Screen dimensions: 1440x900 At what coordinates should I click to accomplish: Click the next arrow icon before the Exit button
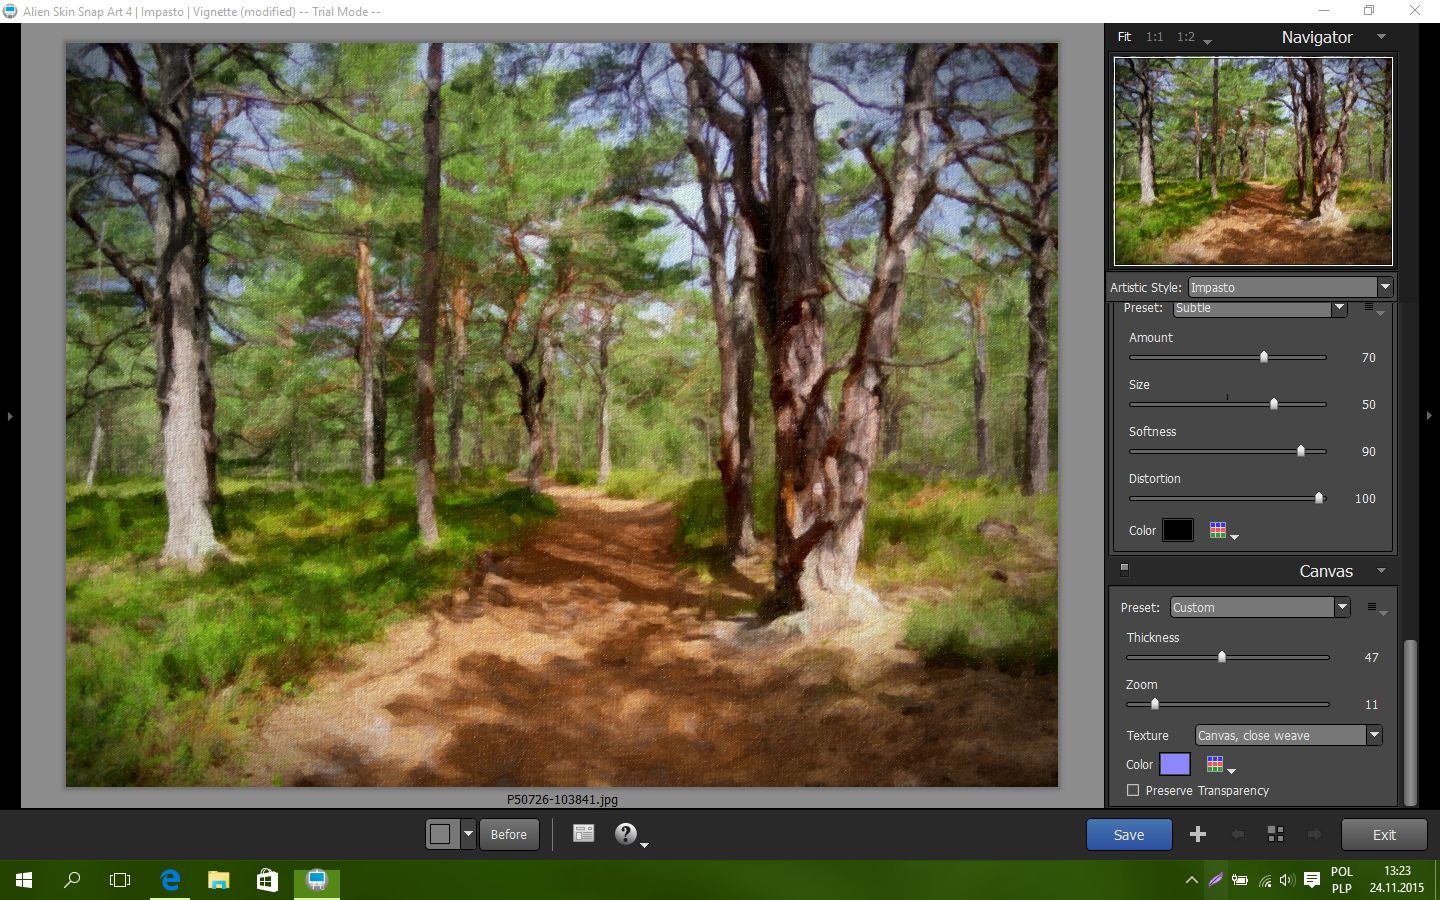[1315, 834]
